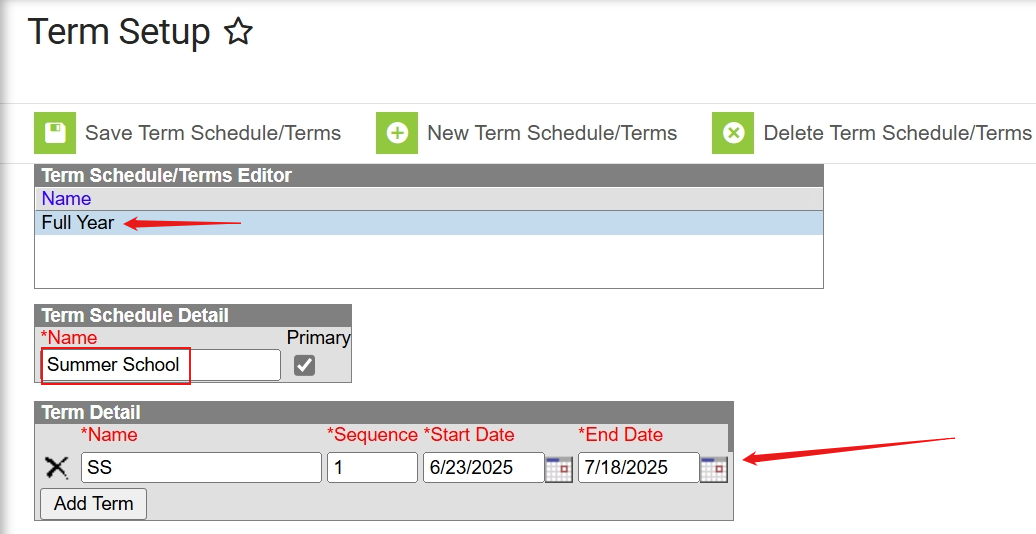Choose the New Term Schedule/Terms label
The image size is (1036, 534).
552,133
